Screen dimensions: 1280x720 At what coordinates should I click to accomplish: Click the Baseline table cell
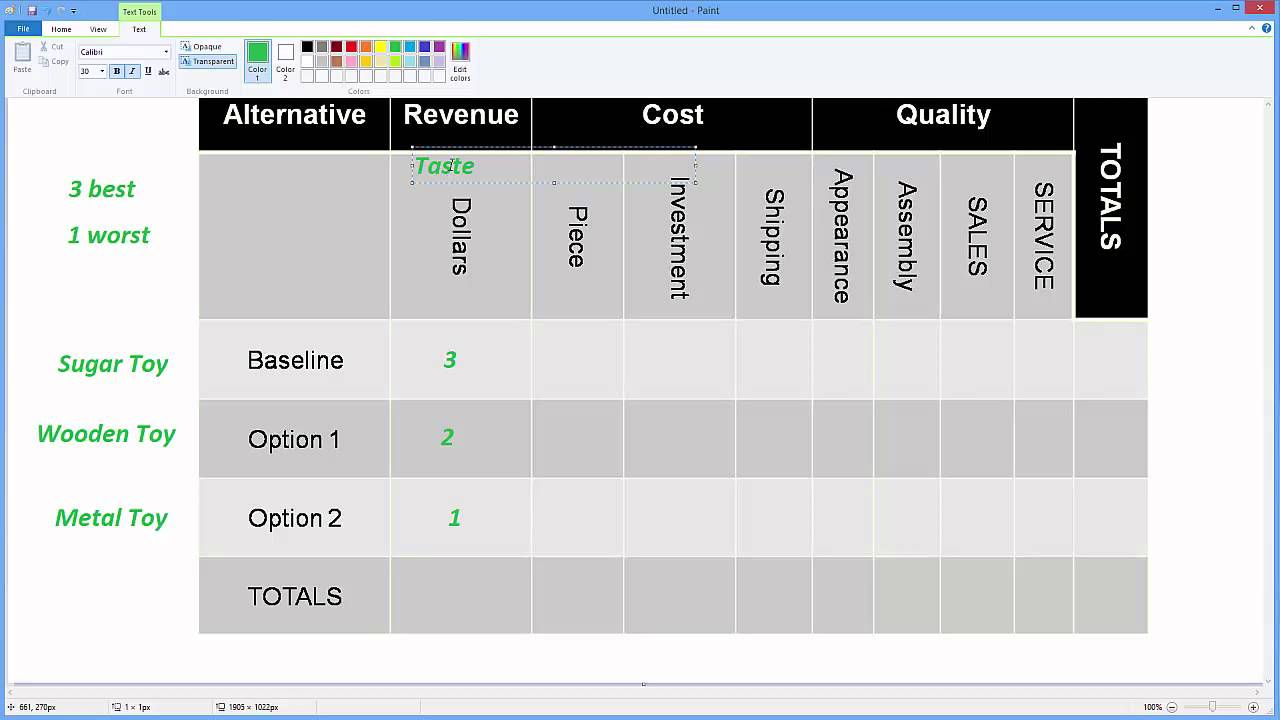295,360
